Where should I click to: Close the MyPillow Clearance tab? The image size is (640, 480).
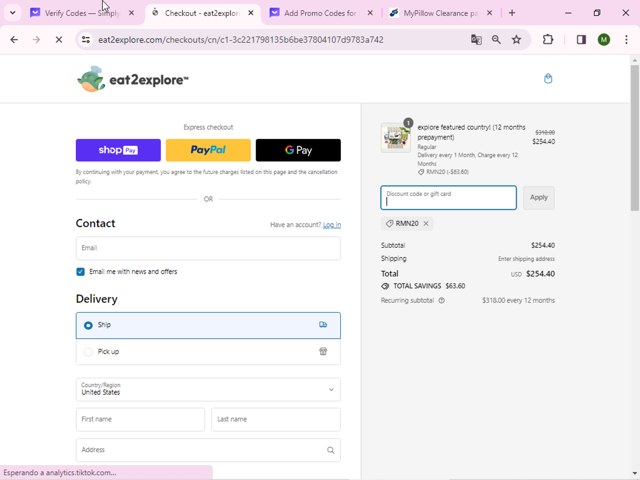(489, 13)
